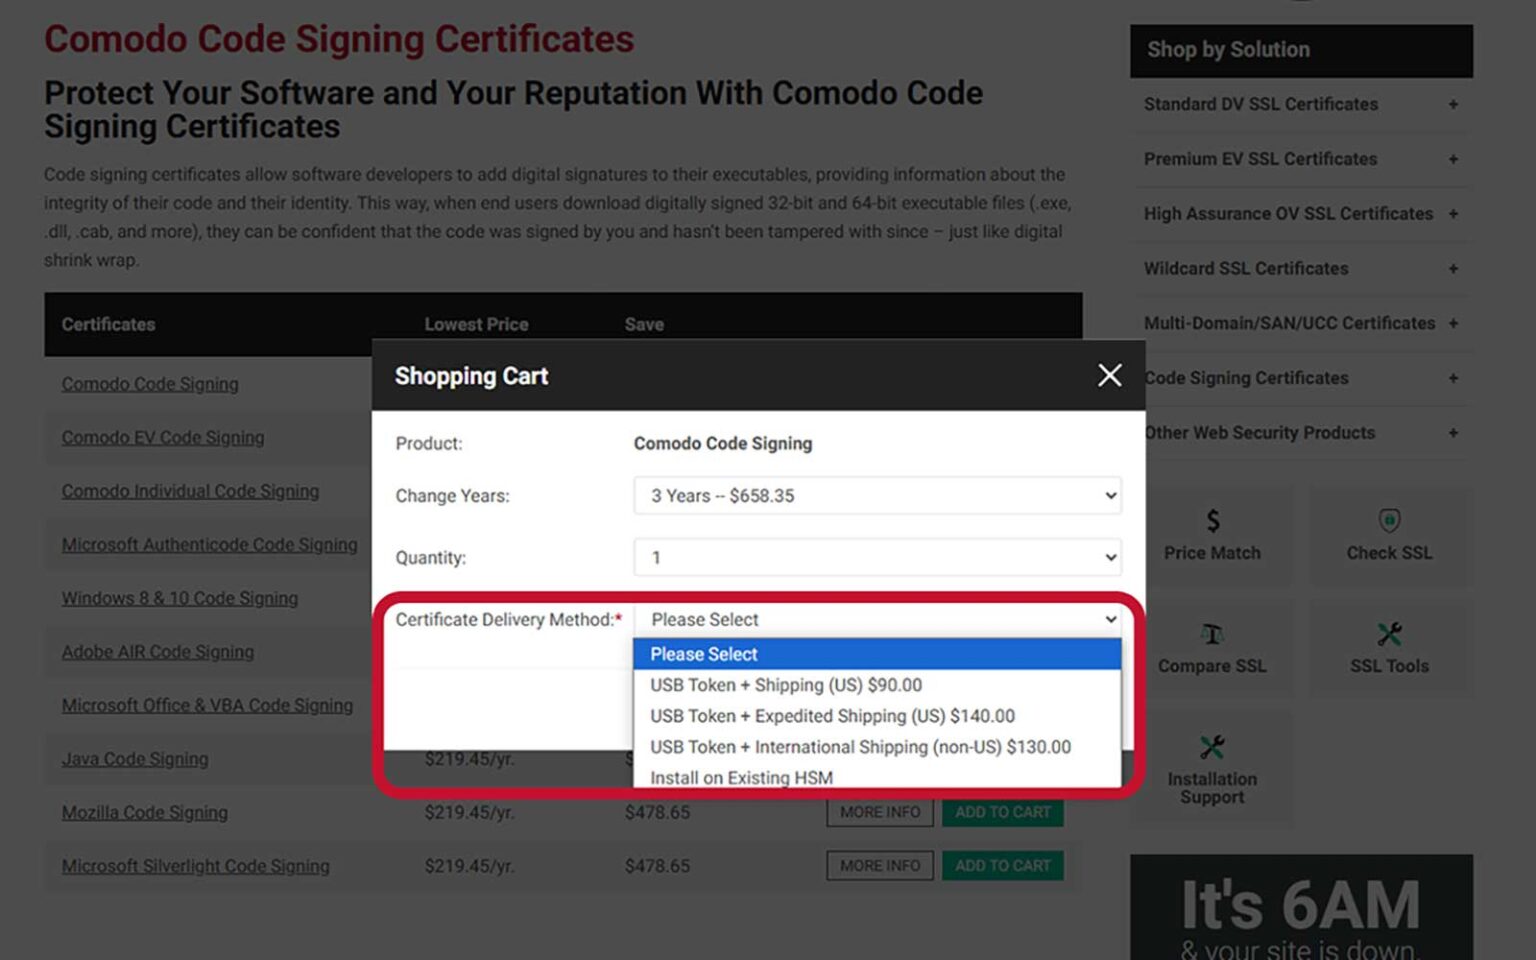Close the Shopping Cart dialog

[1109, 375]
